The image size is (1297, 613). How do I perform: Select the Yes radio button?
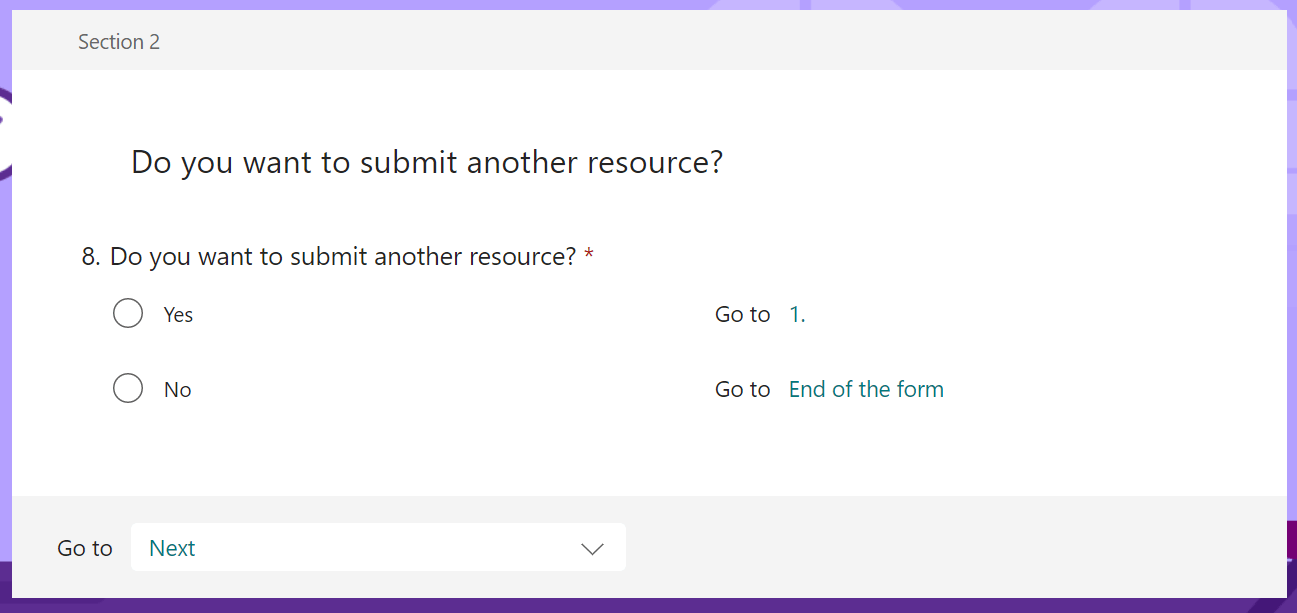tap(128, 313)
